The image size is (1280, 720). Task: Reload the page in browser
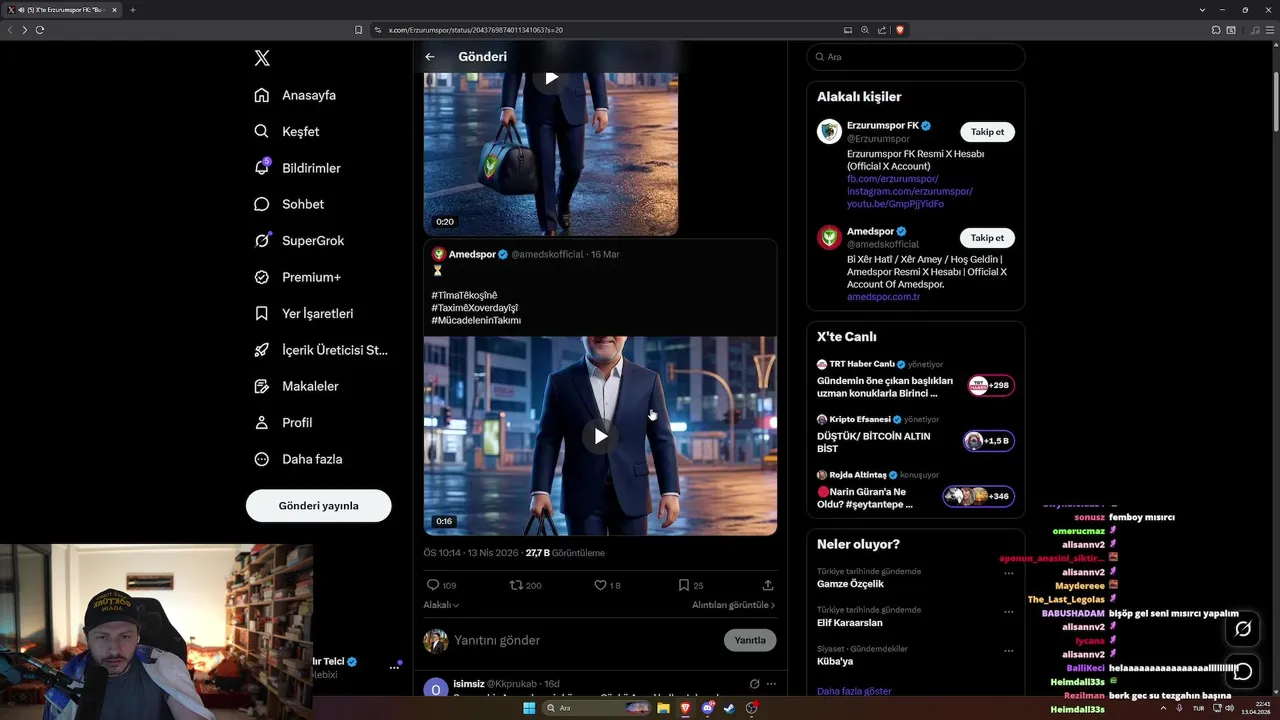pos(40,30)
